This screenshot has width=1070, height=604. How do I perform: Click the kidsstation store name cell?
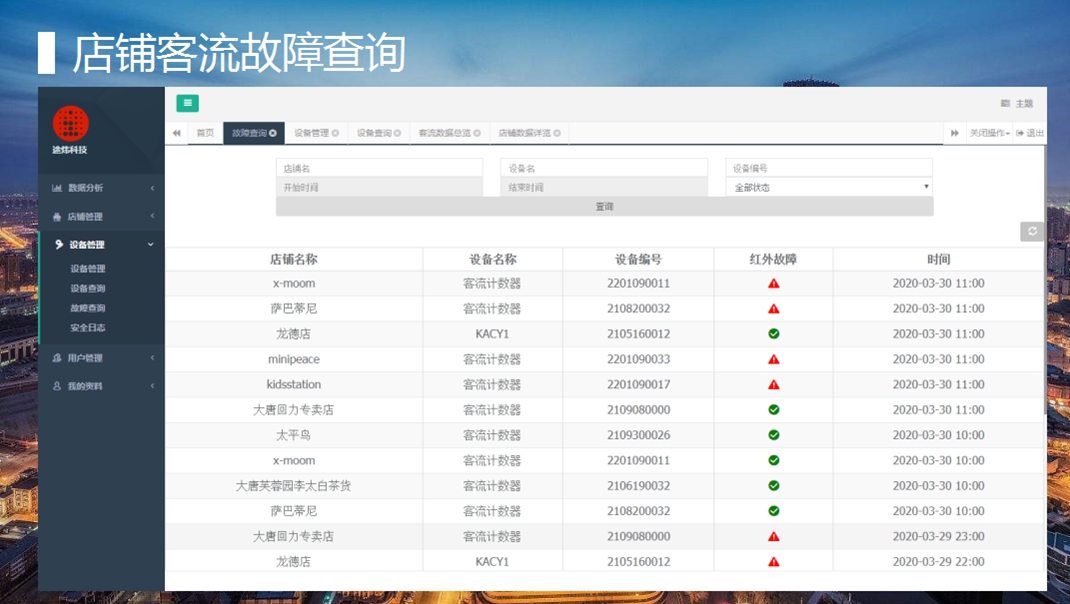point(293,384)
